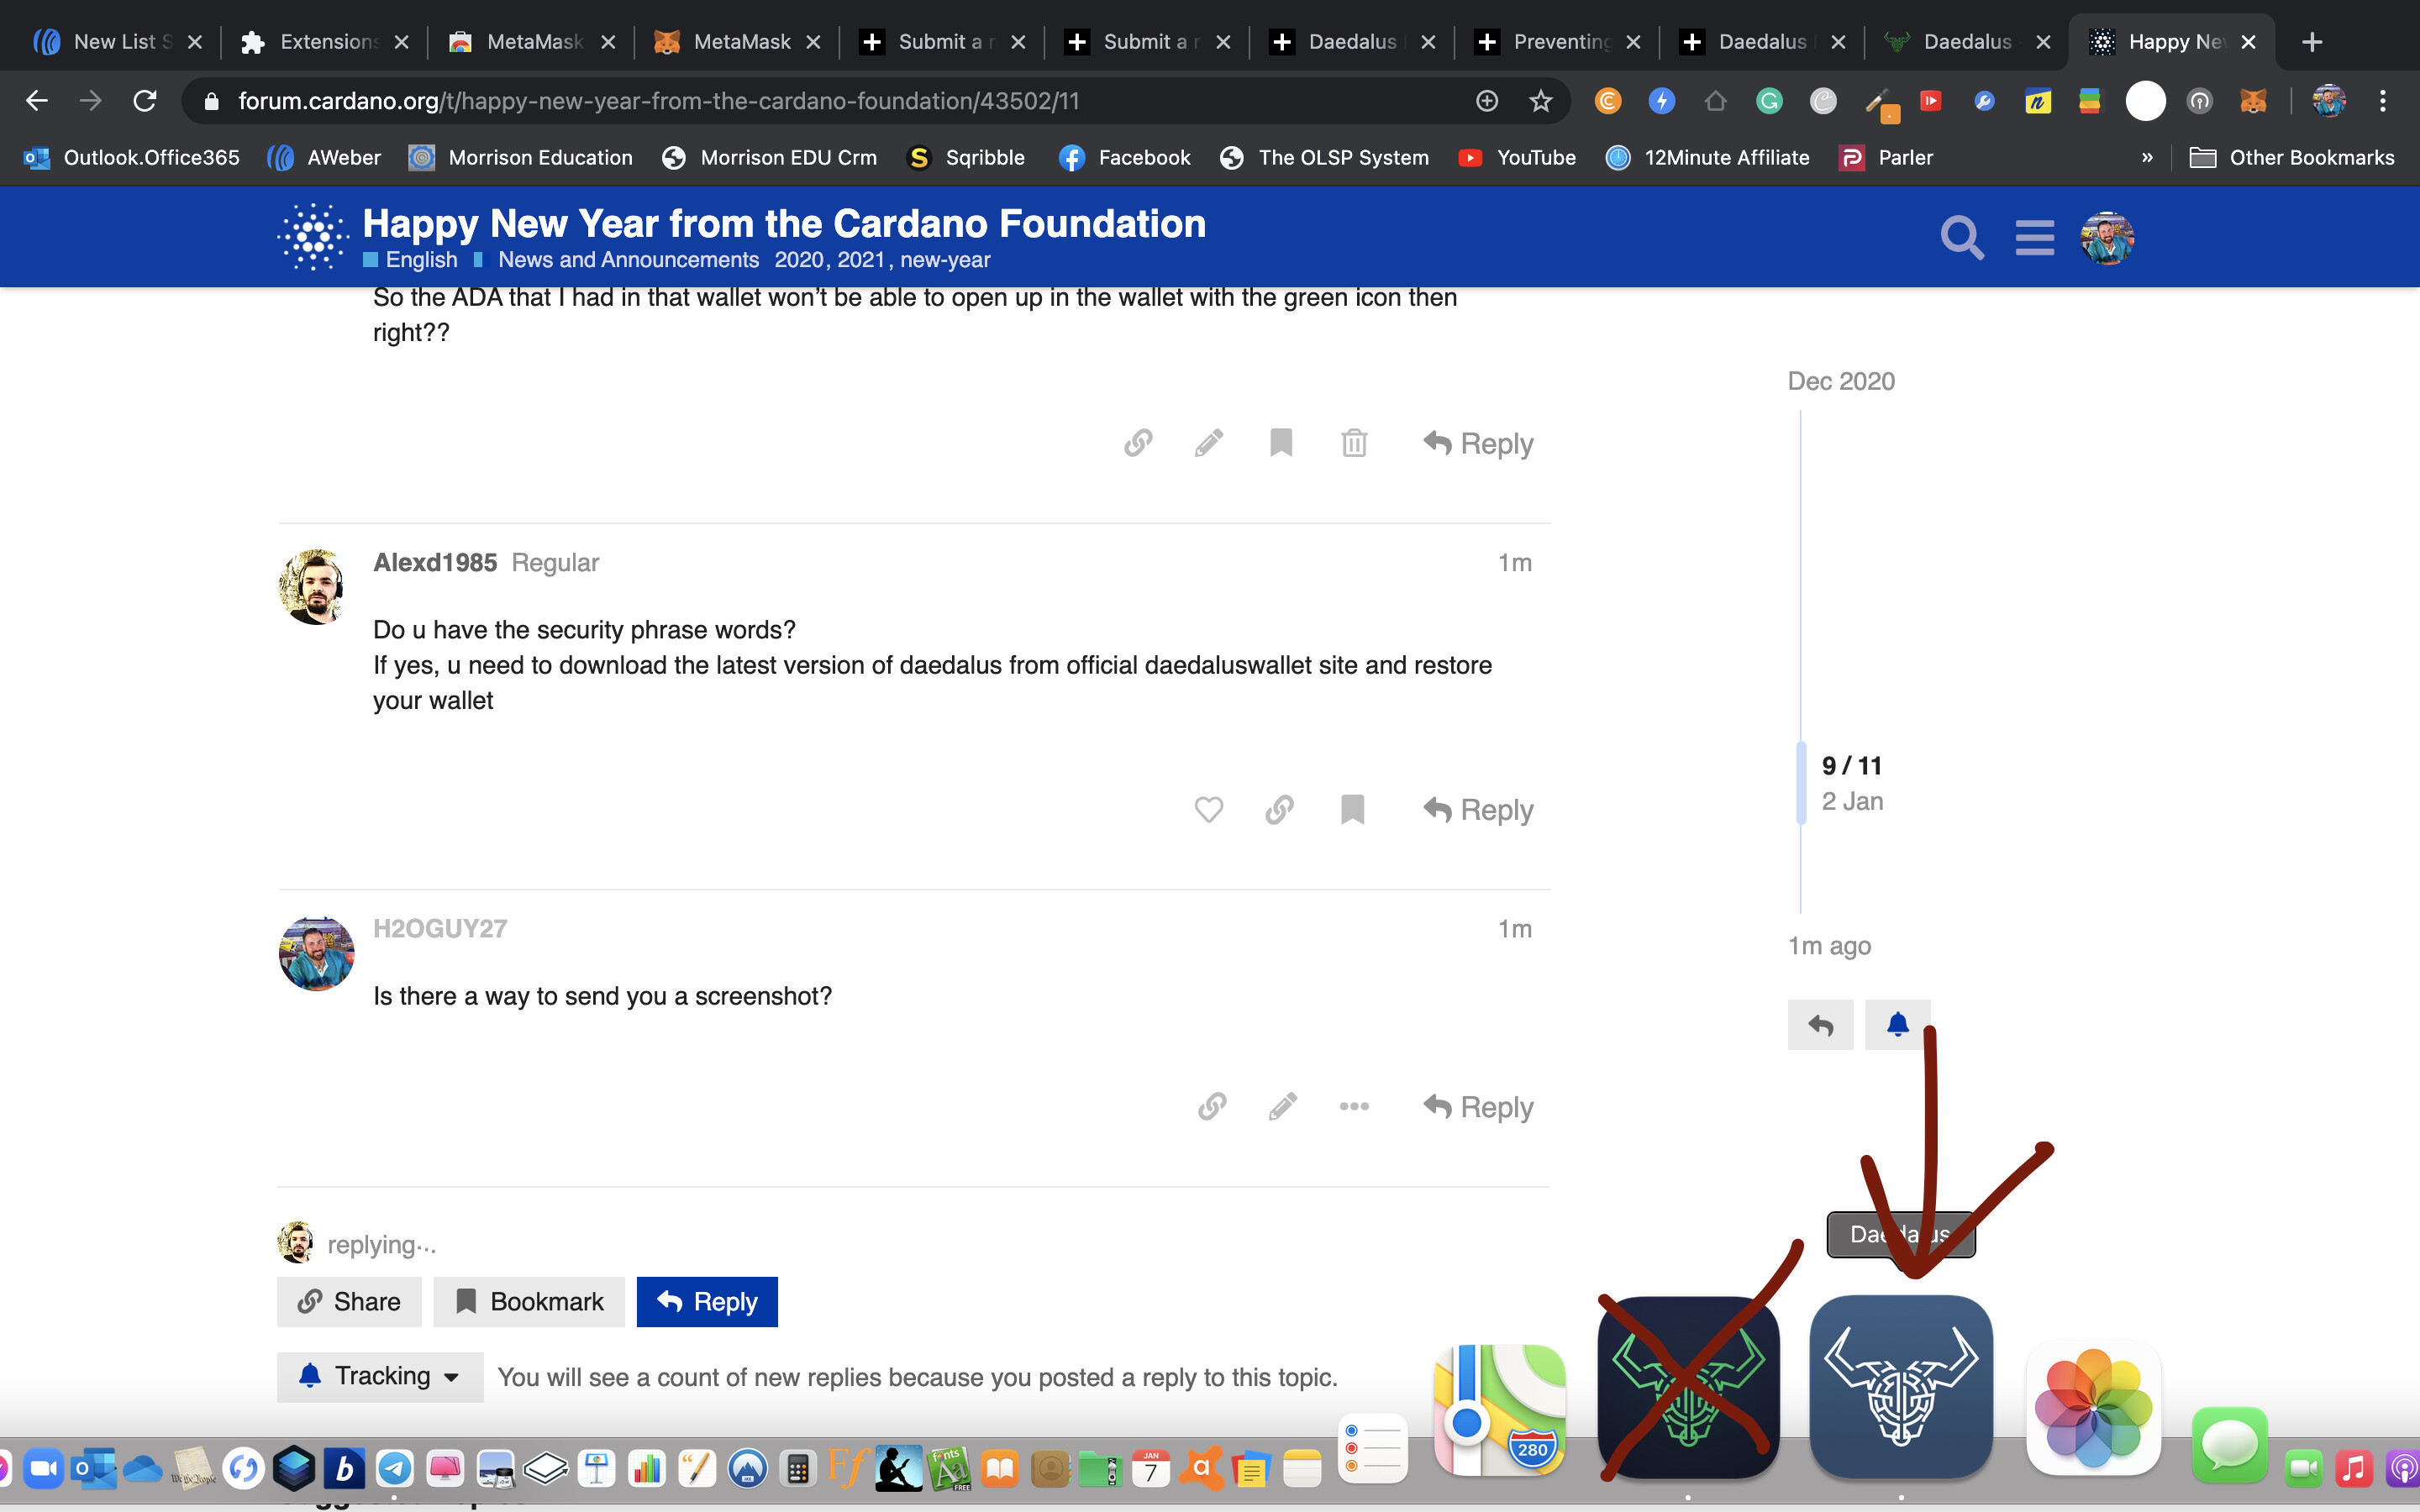2420x1512 pixels.
Task: Show more actions on H2OGUY27 post
Action: (1354, 1106)
